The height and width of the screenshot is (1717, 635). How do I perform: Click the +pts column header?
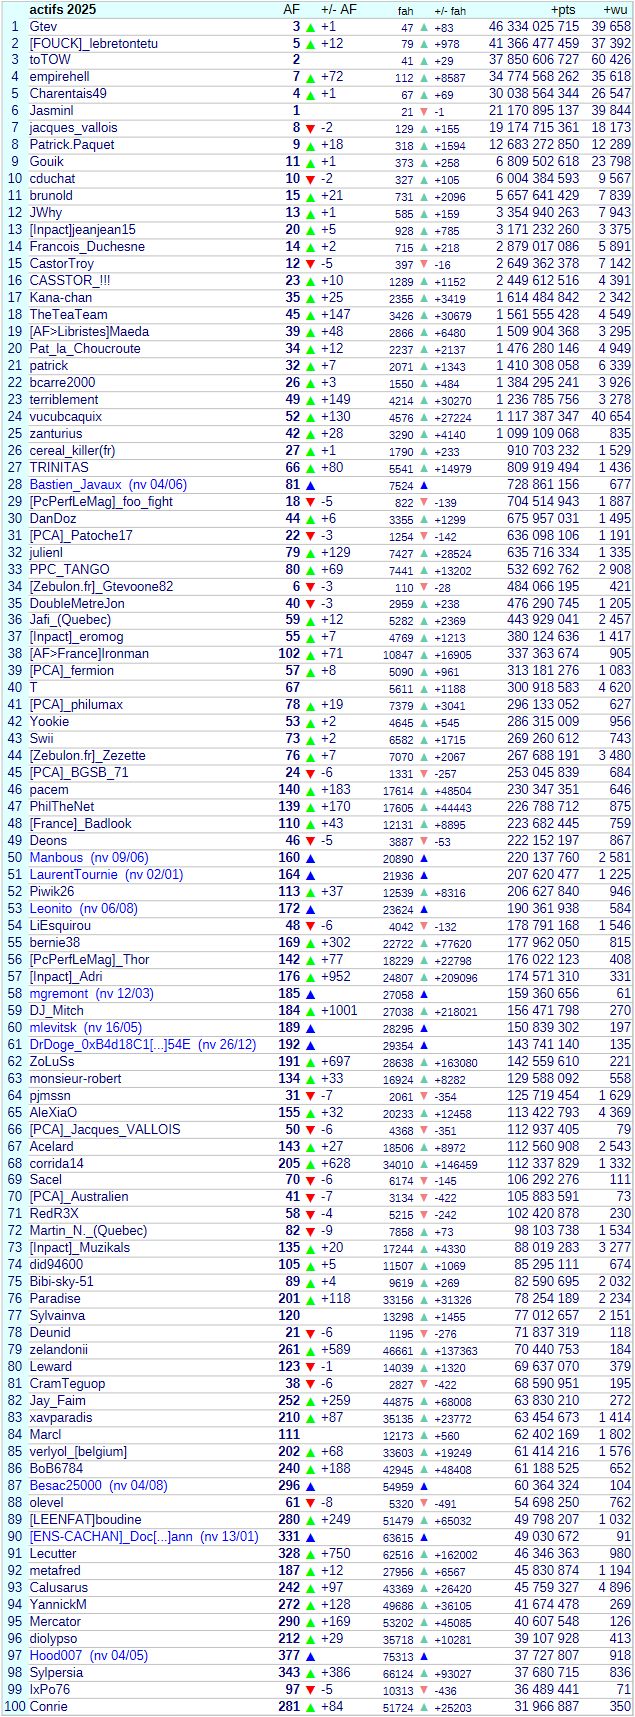point(563,9)
